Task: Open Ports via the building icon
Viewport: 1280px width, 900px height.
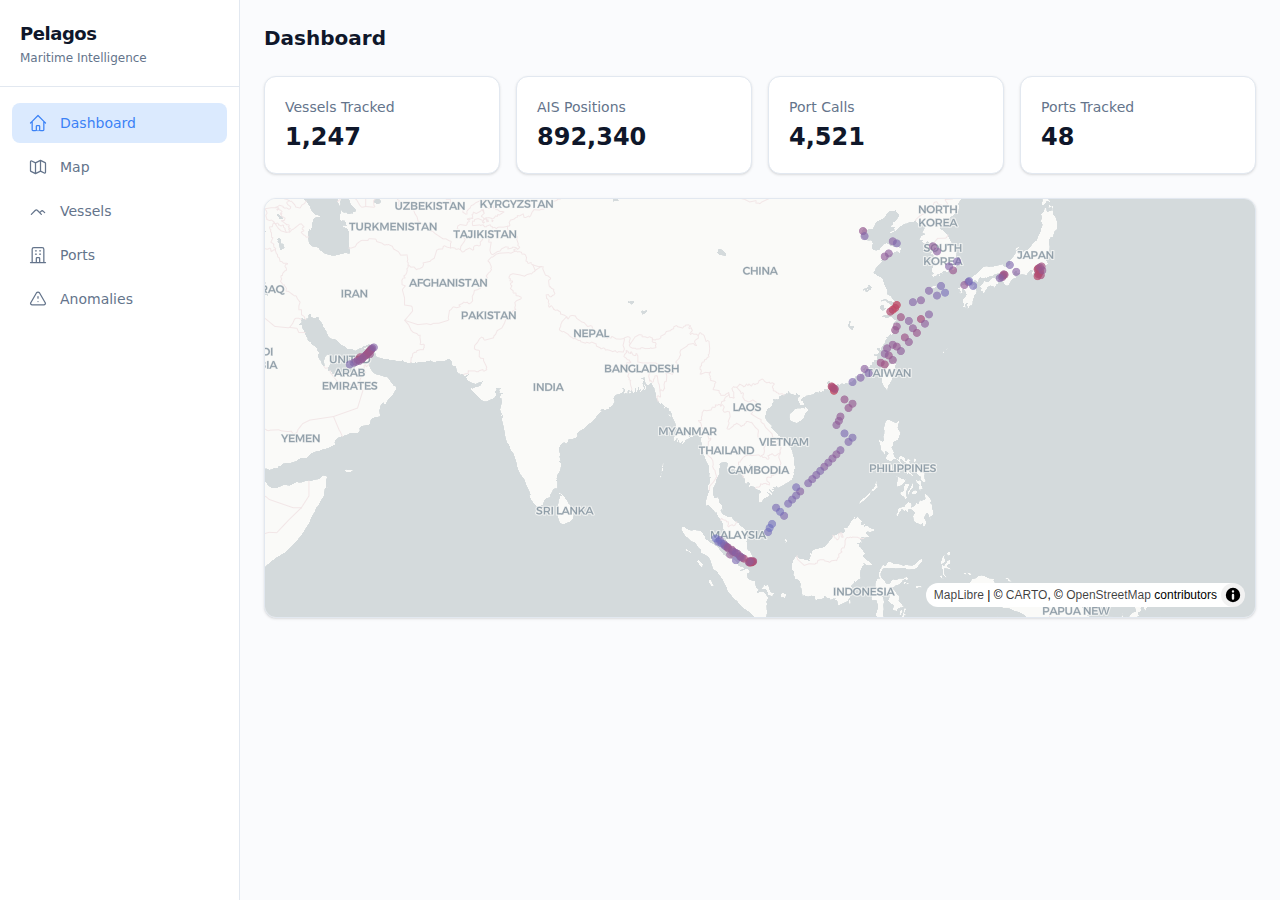Action: pos(38,254)
